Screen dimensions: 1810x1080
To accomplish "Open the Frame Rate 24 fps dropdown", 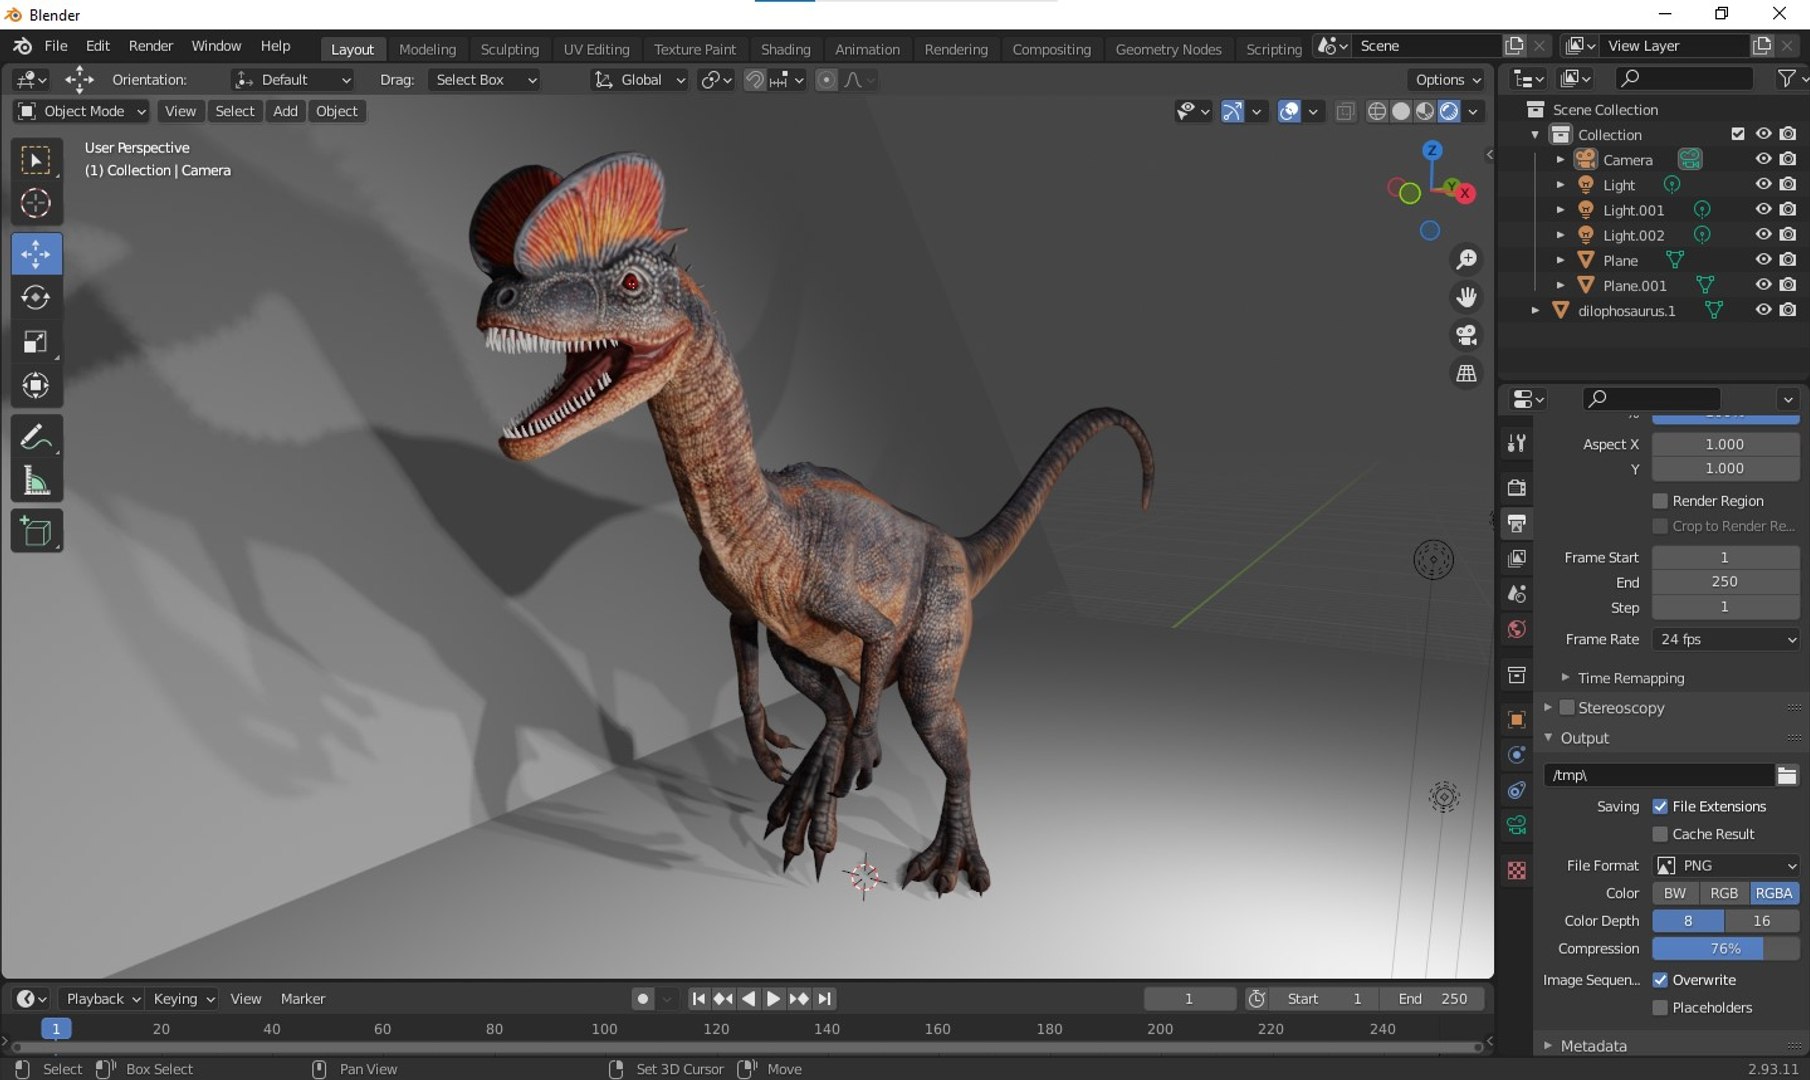I will 1726,639.
